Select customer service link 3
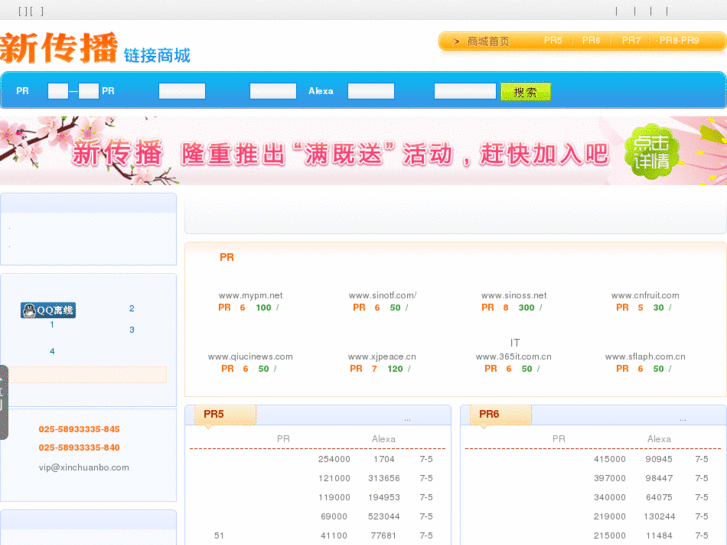The height and width of the screenshot is (545, 727). (x=132, y=330)
